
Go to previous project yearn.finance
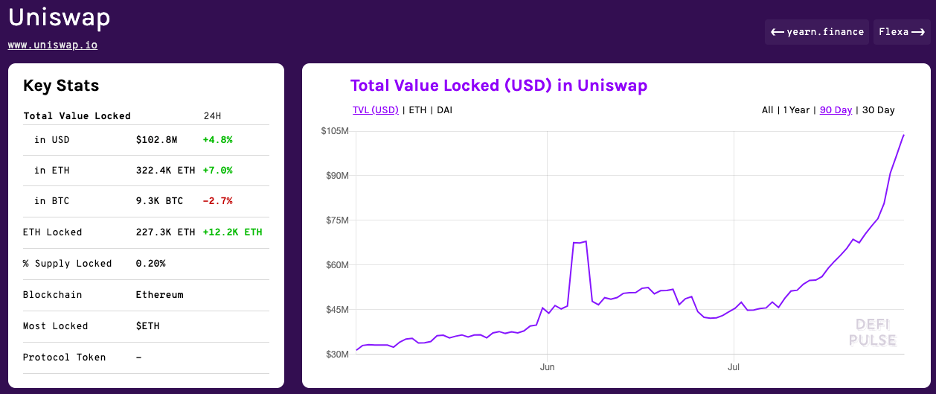tap(817, 32)
